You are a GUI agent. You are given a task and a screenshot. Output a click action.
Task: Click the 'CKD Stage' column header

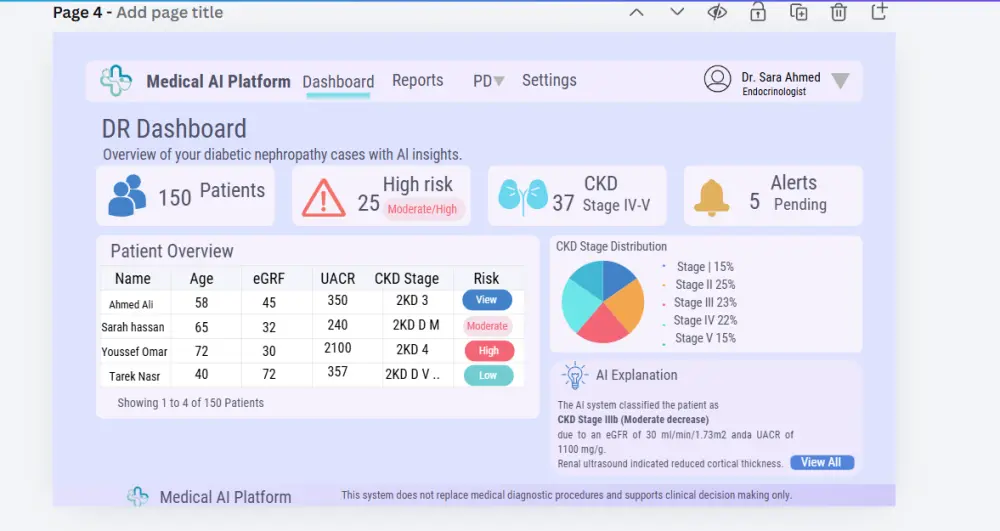[407, 279]
